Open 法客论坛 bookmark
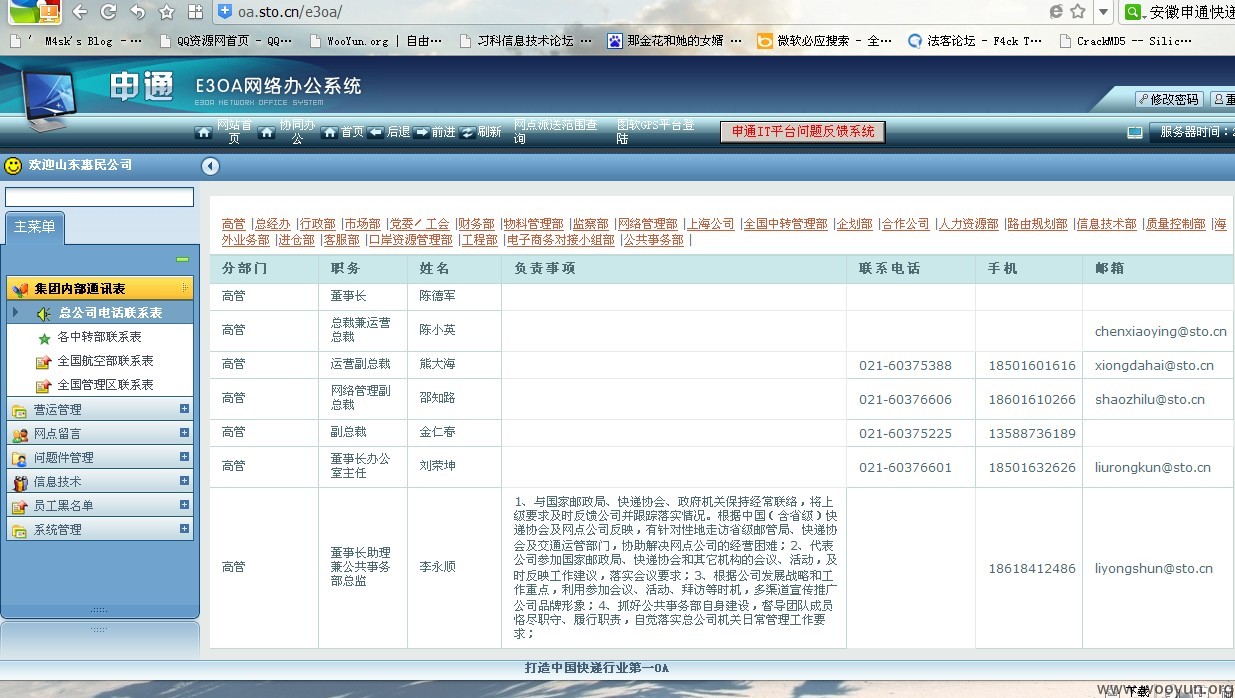1235x698 pixels. (975, 41)
